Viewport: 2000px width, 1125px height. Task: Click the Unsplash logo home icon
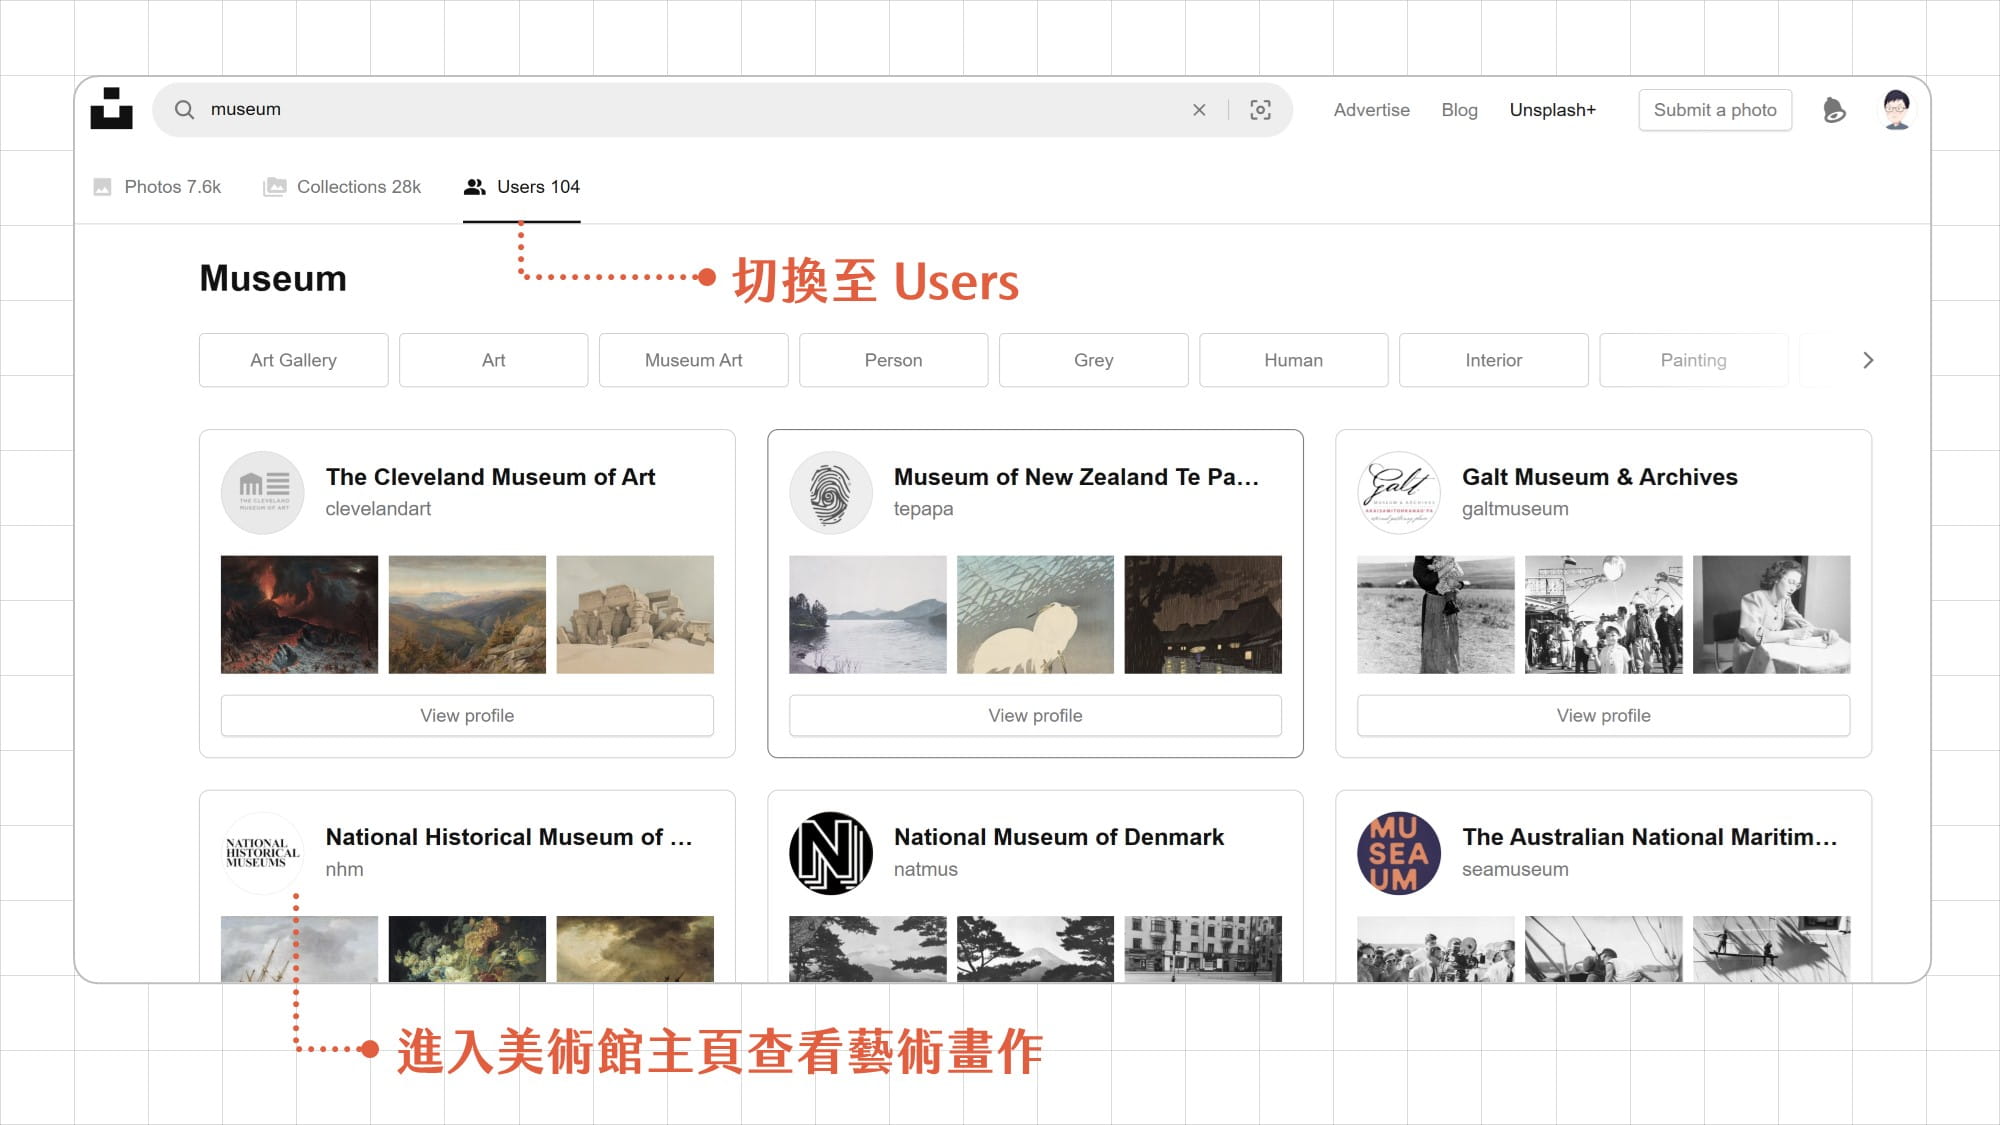click(x=111, y=108)
